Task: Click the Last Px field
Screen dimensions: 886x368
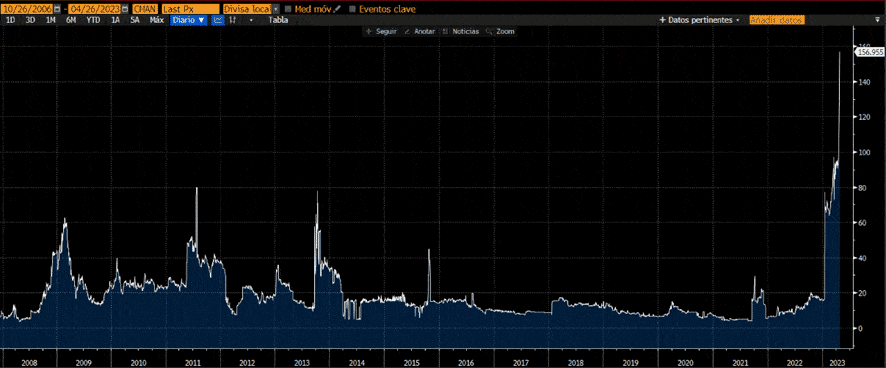Action: [190, 9]
